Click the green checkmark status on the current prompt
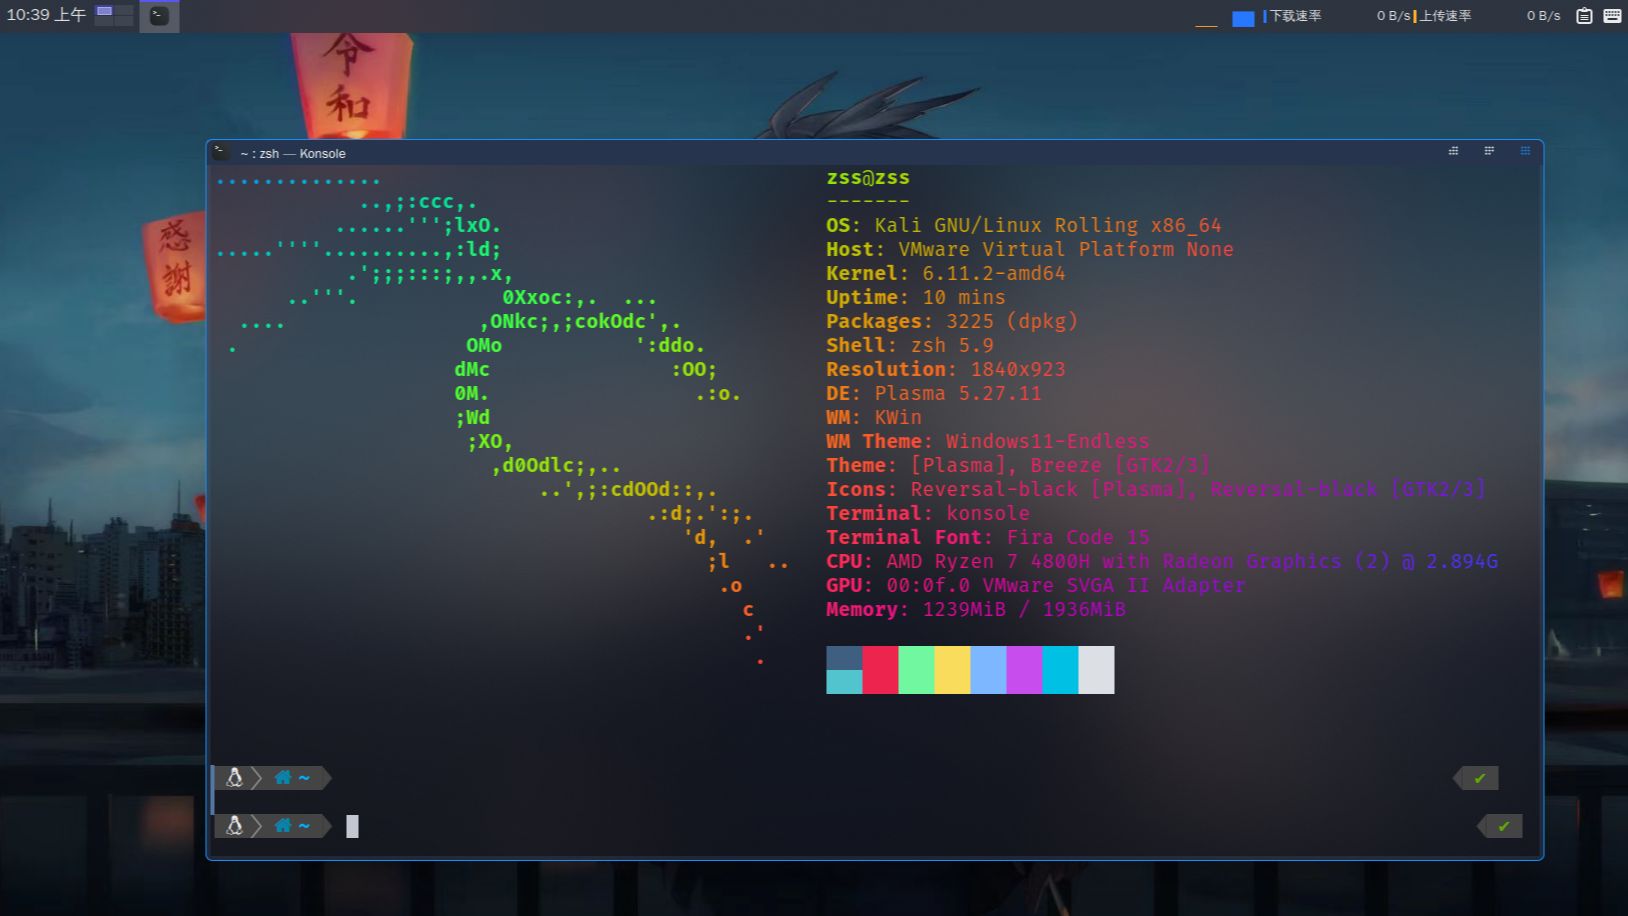 click(1503, 826)
